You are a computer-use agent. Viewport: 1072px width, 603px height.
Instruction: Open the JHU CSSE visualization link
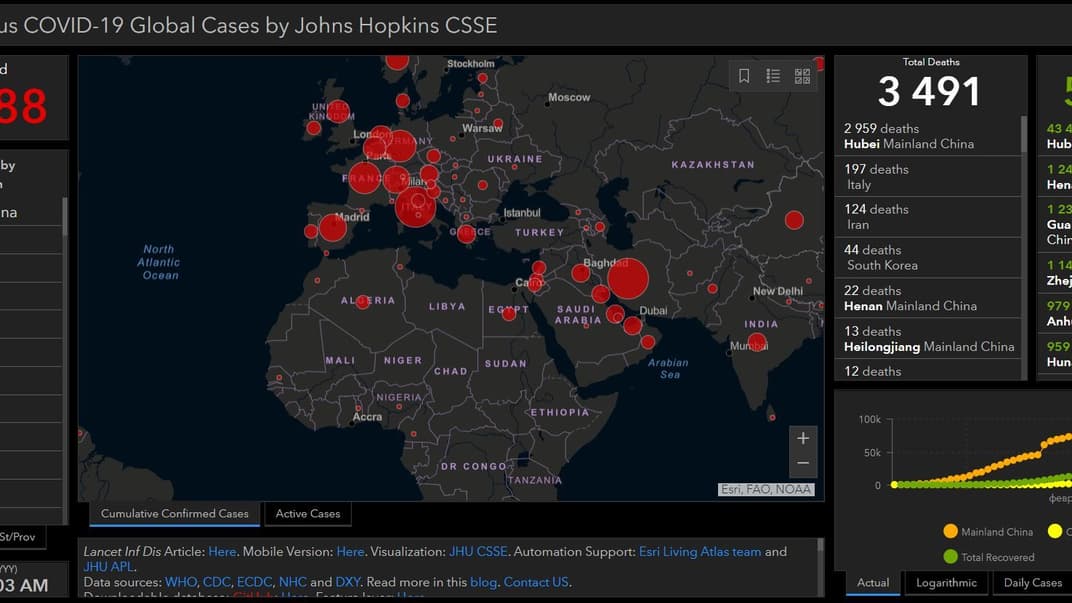click(477, 551)
